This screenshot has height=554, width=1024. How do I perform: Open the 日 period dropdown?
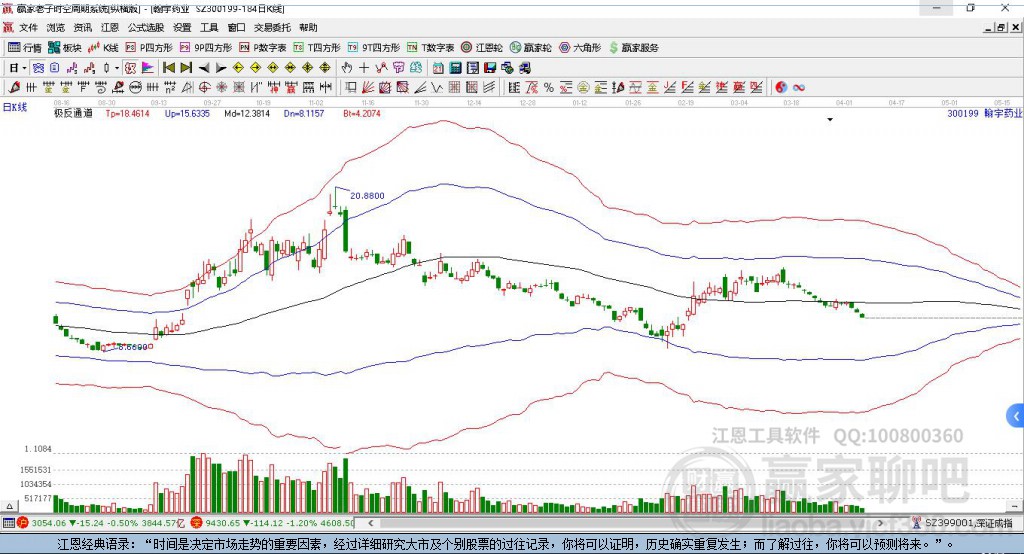[x=17, y=68]
